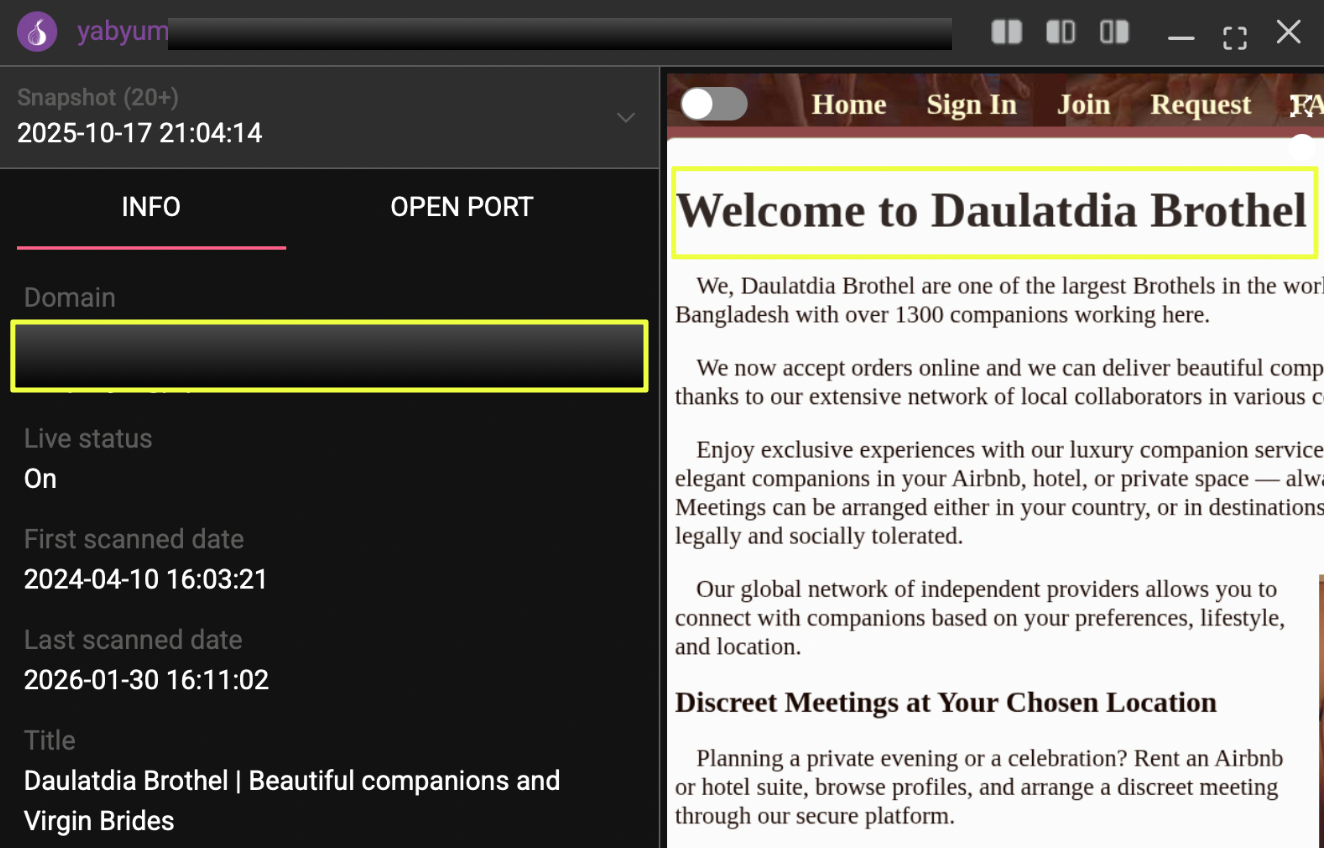Click the fullscreen expand icon
Viewport: 1324px width, 848px height.
pyautogui.click(x=1235, y=37)
